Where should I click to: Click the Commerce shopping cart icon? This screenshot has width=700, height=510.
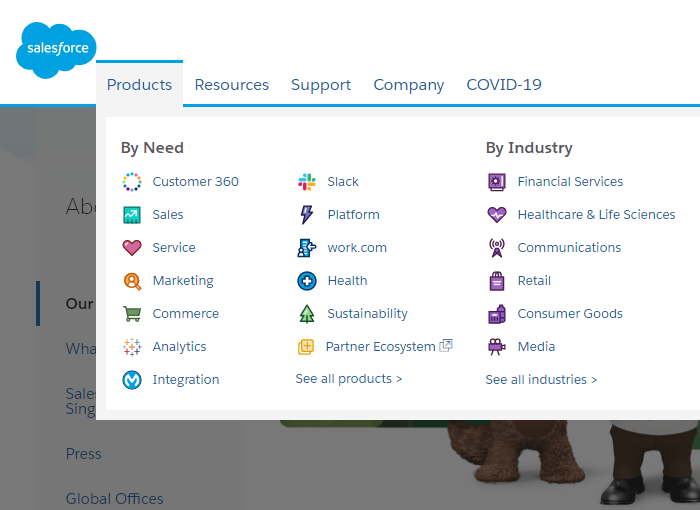point(132,314)
